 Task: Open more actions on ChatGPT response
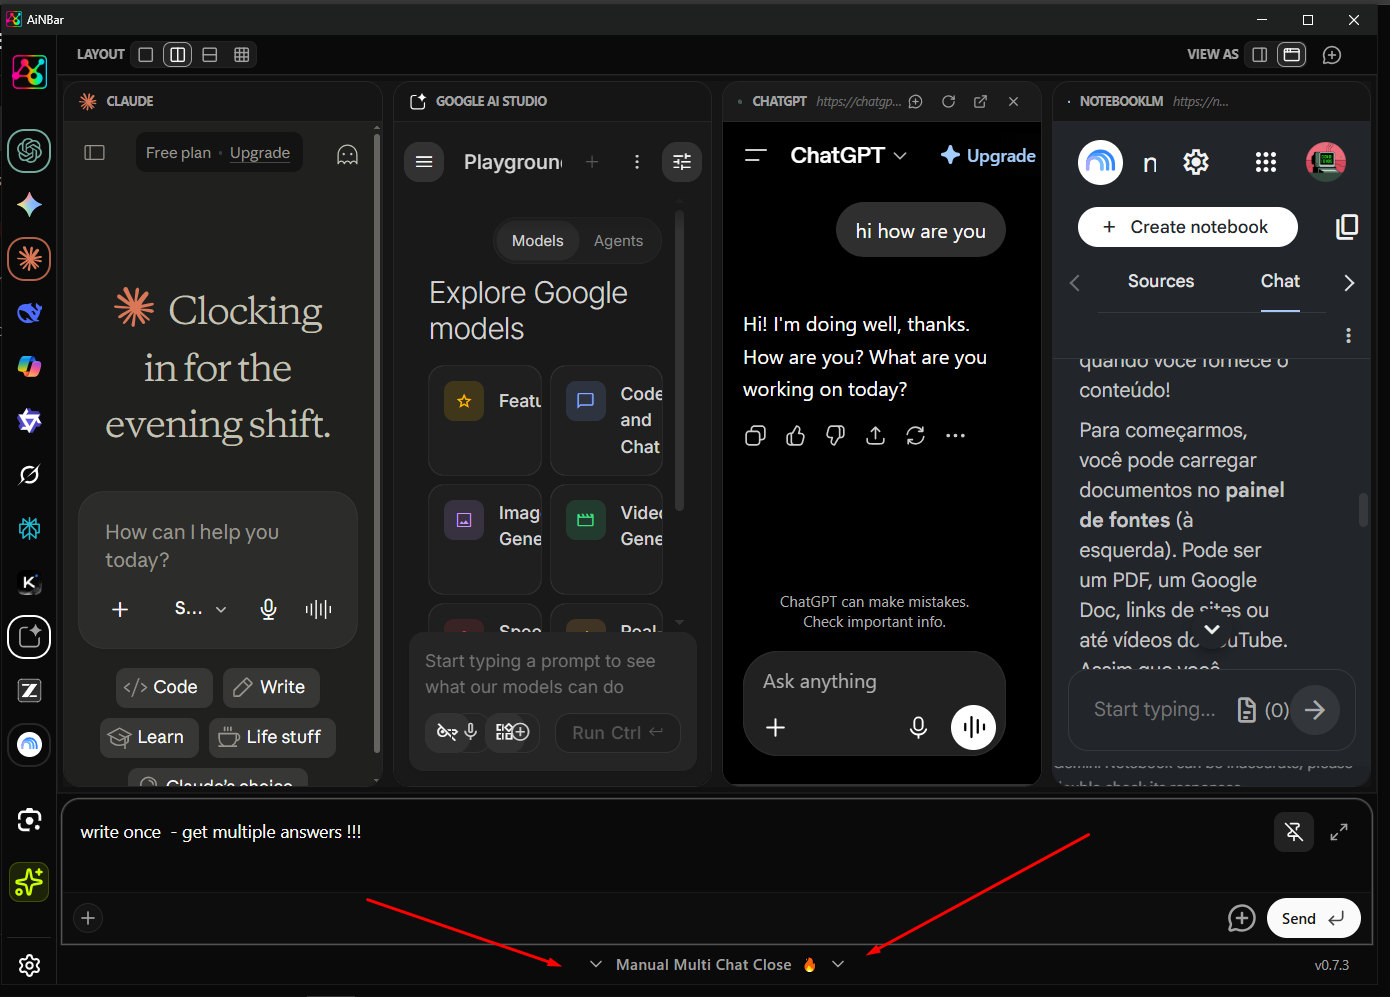(x=956, y=435)
